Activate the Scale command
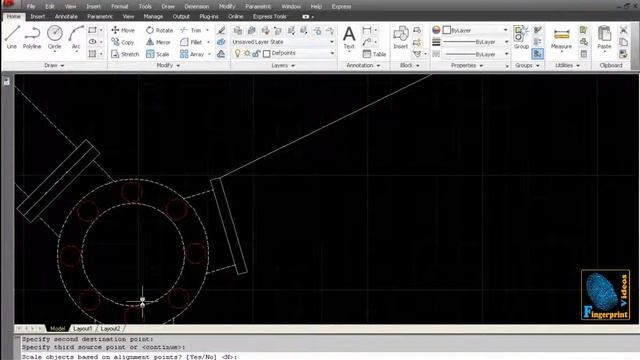 coord(158,54)
